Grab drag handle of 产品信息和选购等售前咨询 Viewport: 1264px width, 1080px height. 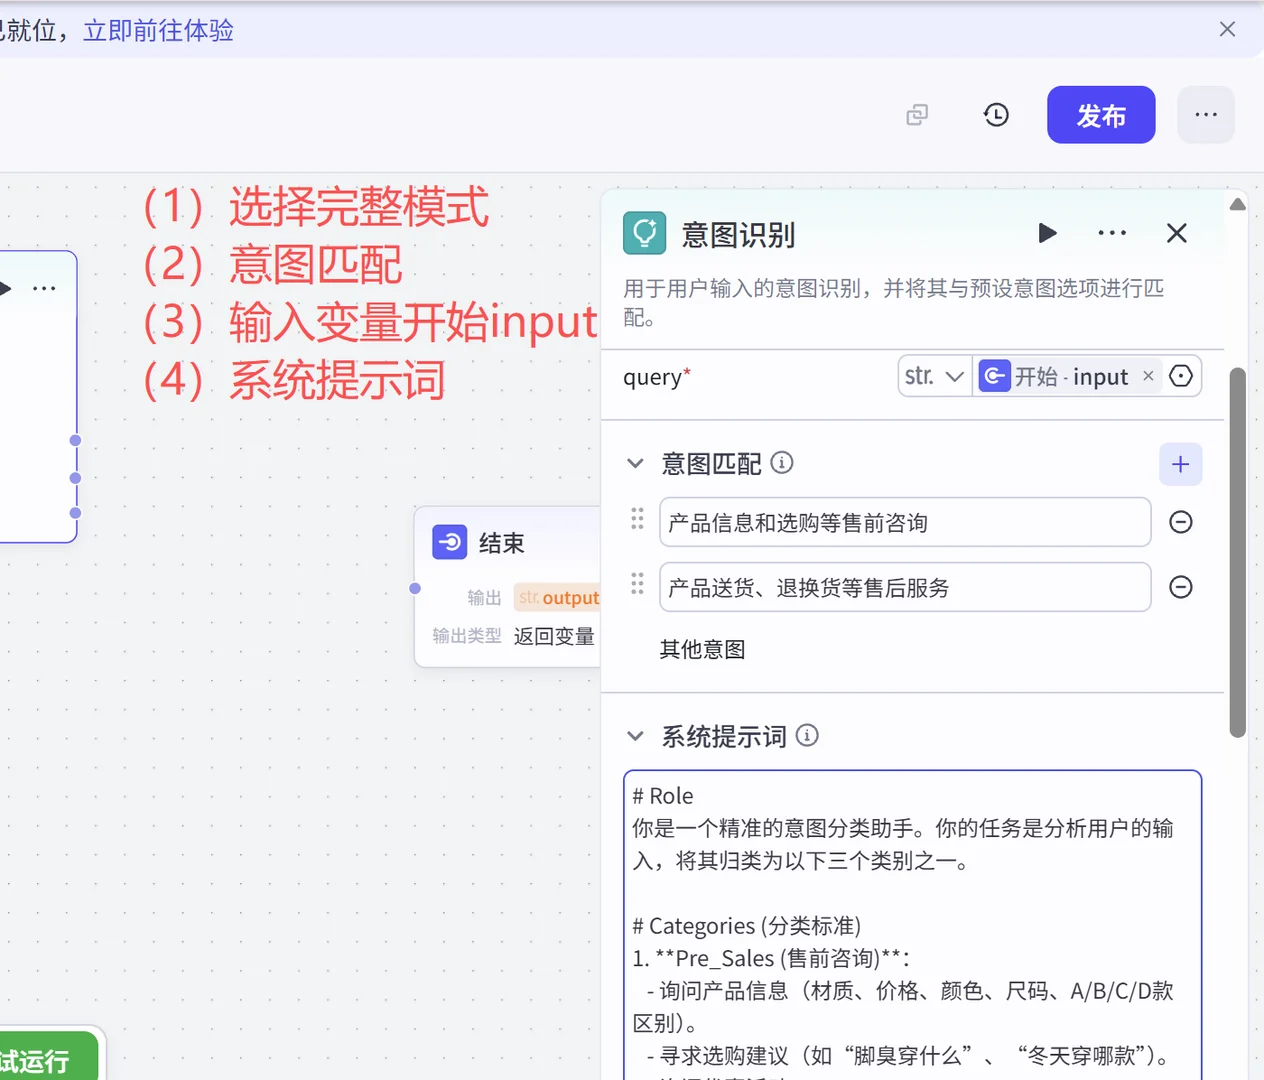pos(637,519)
